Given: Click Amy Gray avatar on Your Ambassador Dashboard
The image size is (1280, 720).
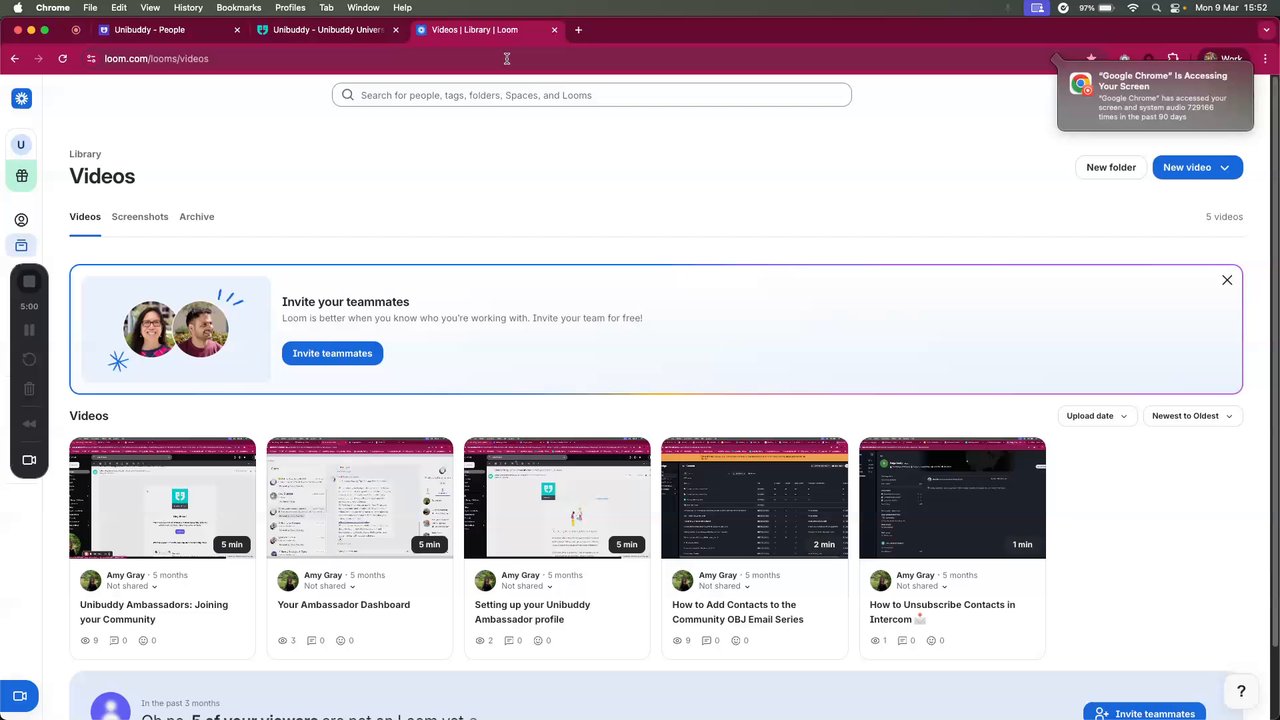Looking at the screenshot, I should [288, 581].
